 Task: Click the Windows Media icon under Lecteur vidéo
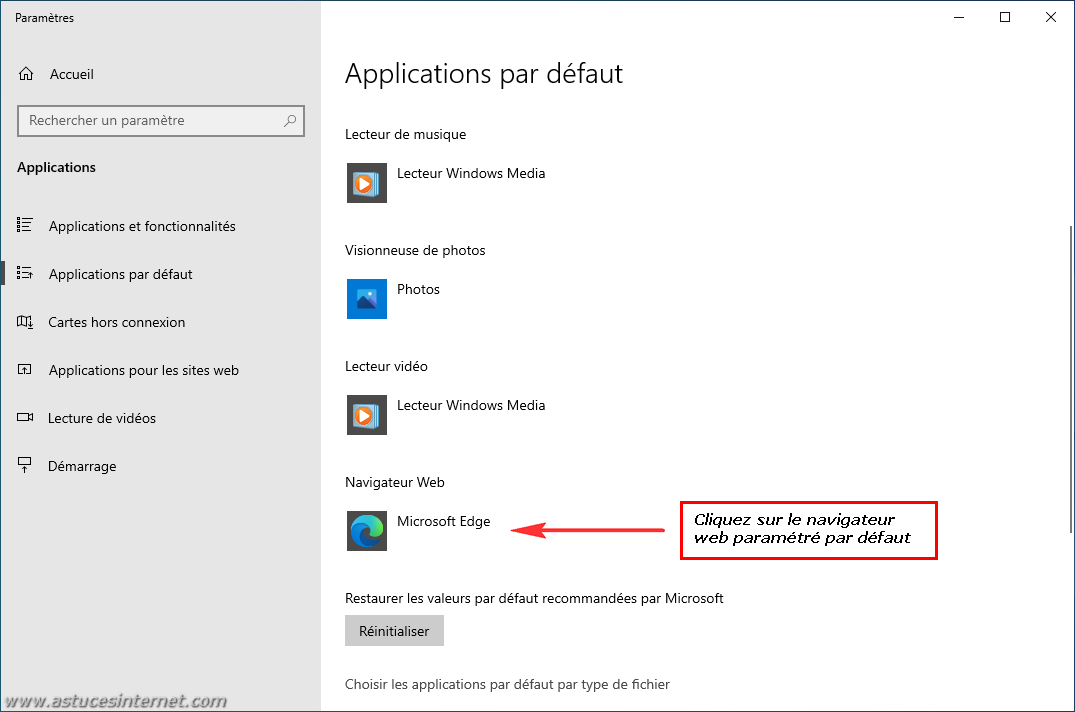pyautogui.click(x=367, y=415)
